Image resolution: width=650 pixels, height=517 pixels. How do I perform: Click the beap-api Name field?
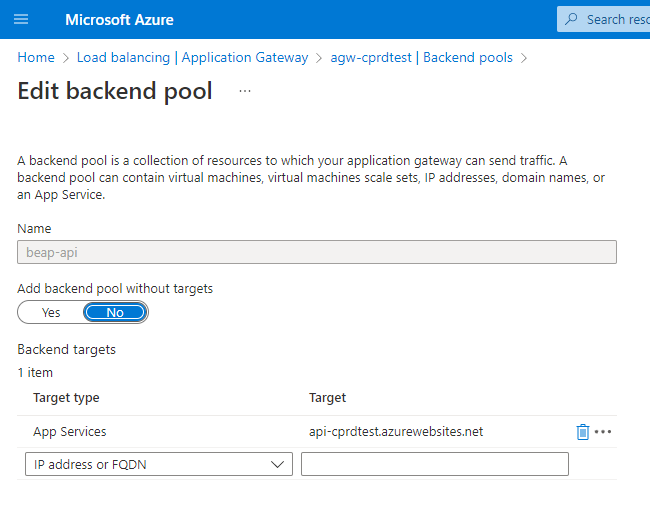317,252
